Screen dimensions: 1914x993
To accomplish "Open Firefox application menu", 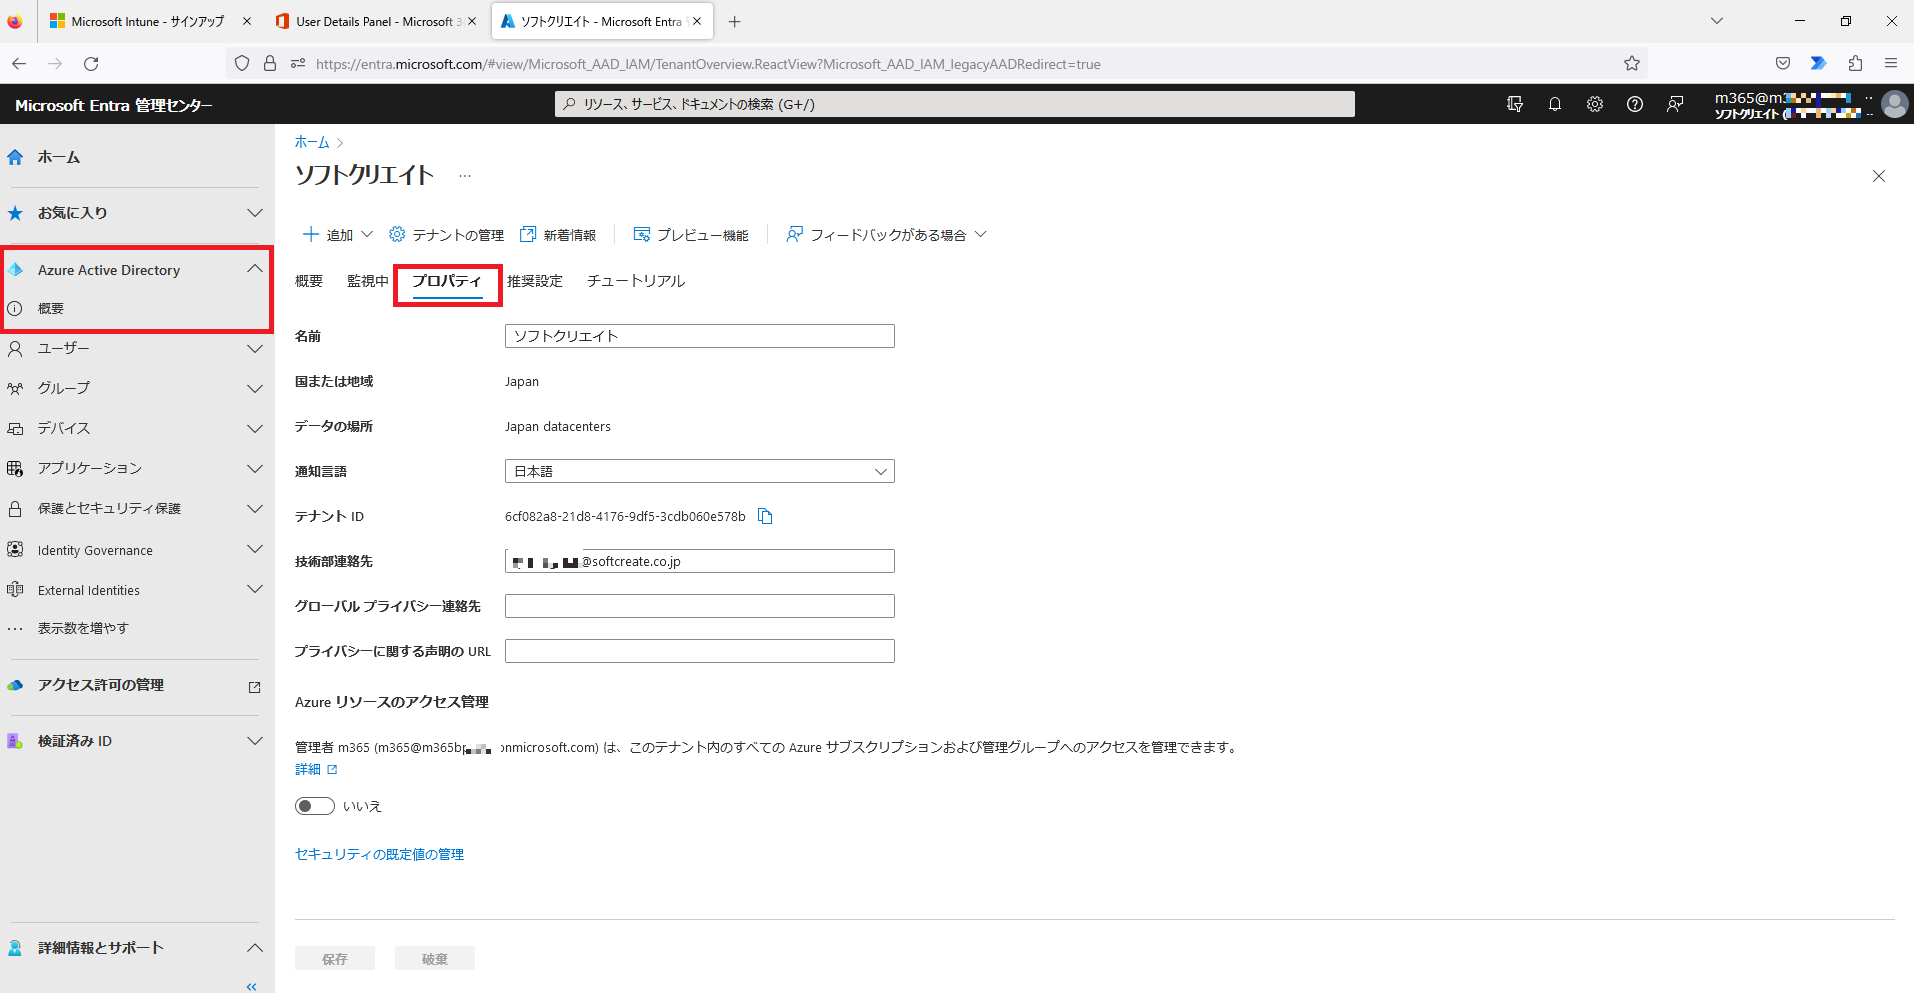I will (x=1891, y=63).
